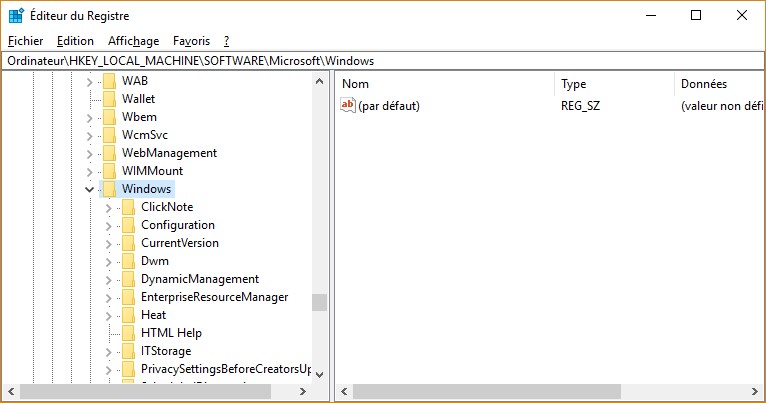Screen dimensions: 766x403
Task: Click the WAB folder icon
Action: click(109, 81)
